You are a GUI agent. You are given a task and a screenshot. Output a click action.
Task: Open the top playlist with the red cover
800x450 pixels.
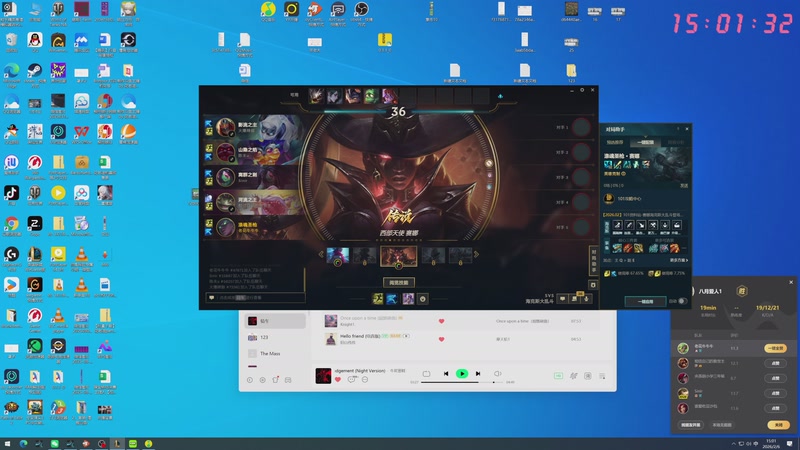[275, 321]
